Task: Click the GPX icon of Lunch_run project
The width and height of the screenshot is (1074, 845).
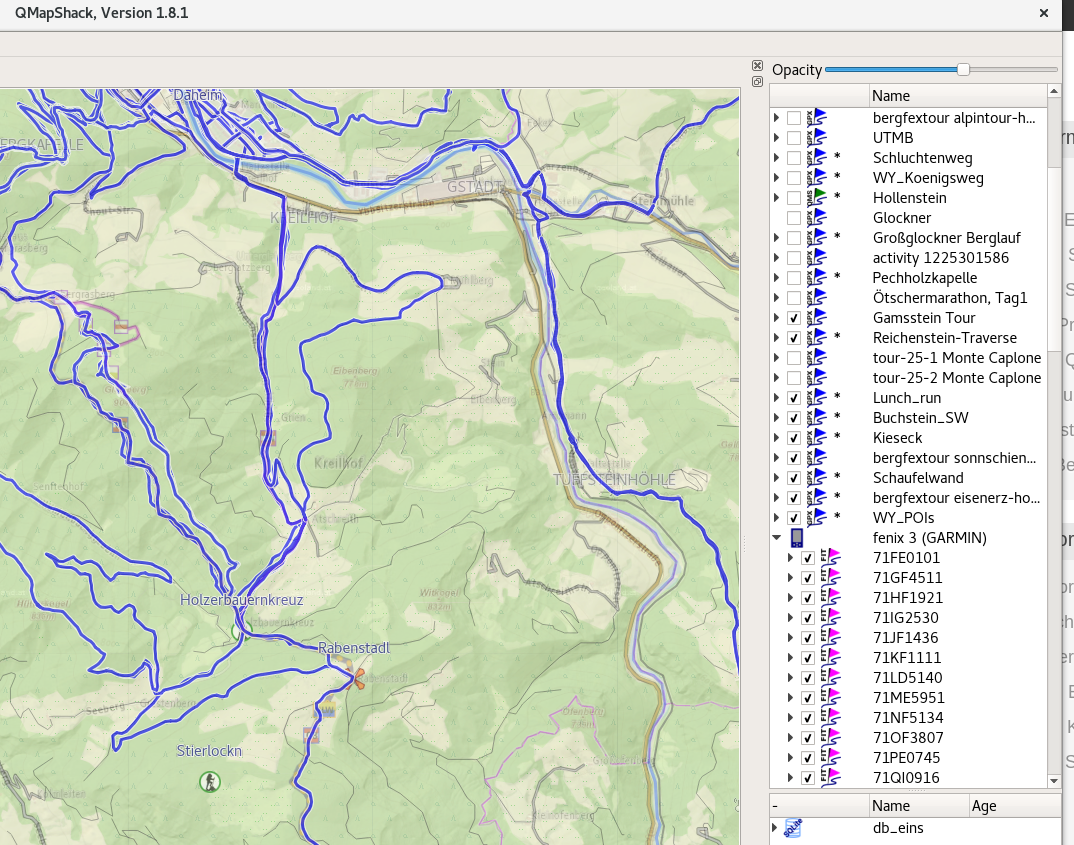Action: [816, 398]
